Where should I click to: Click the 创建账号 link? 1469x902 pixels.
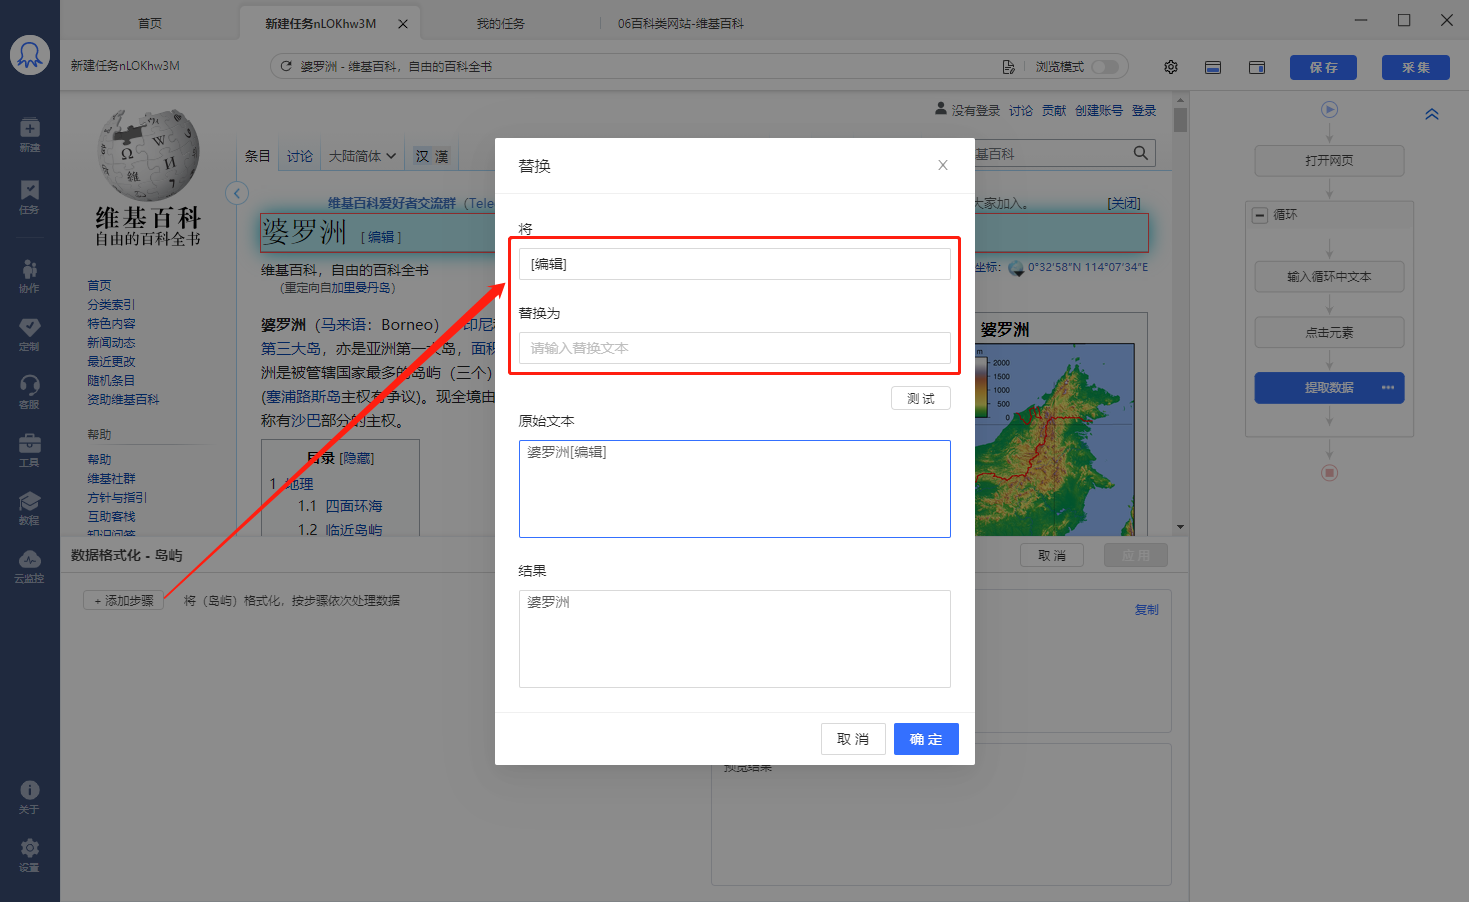(x=1099, y=111)
